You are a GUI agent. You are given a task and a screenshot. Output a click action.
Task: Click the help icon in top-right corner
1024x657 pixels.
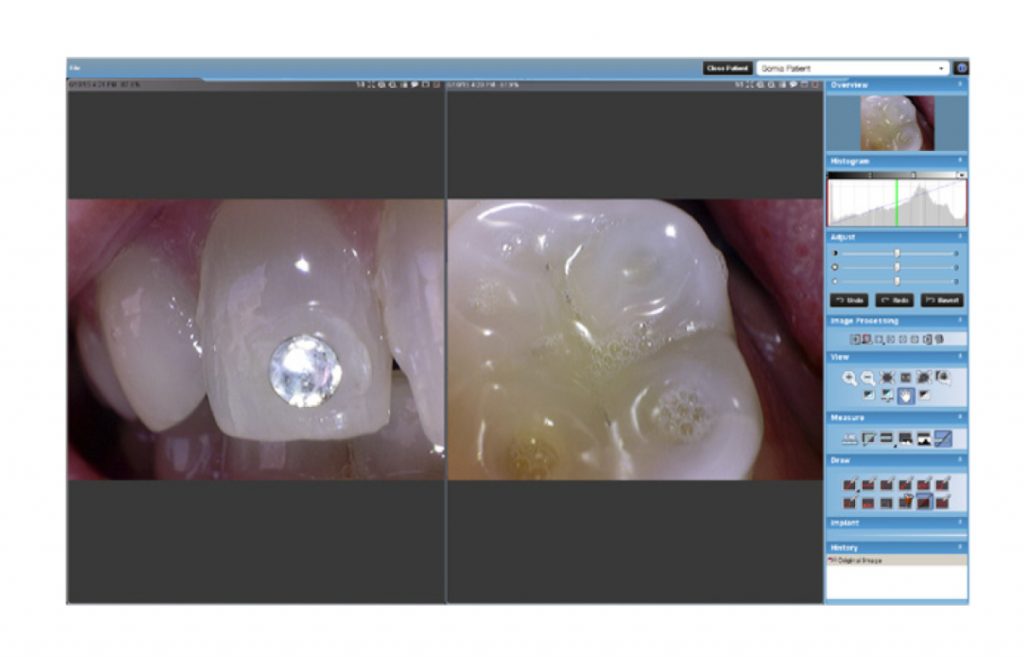pos(961,68)
